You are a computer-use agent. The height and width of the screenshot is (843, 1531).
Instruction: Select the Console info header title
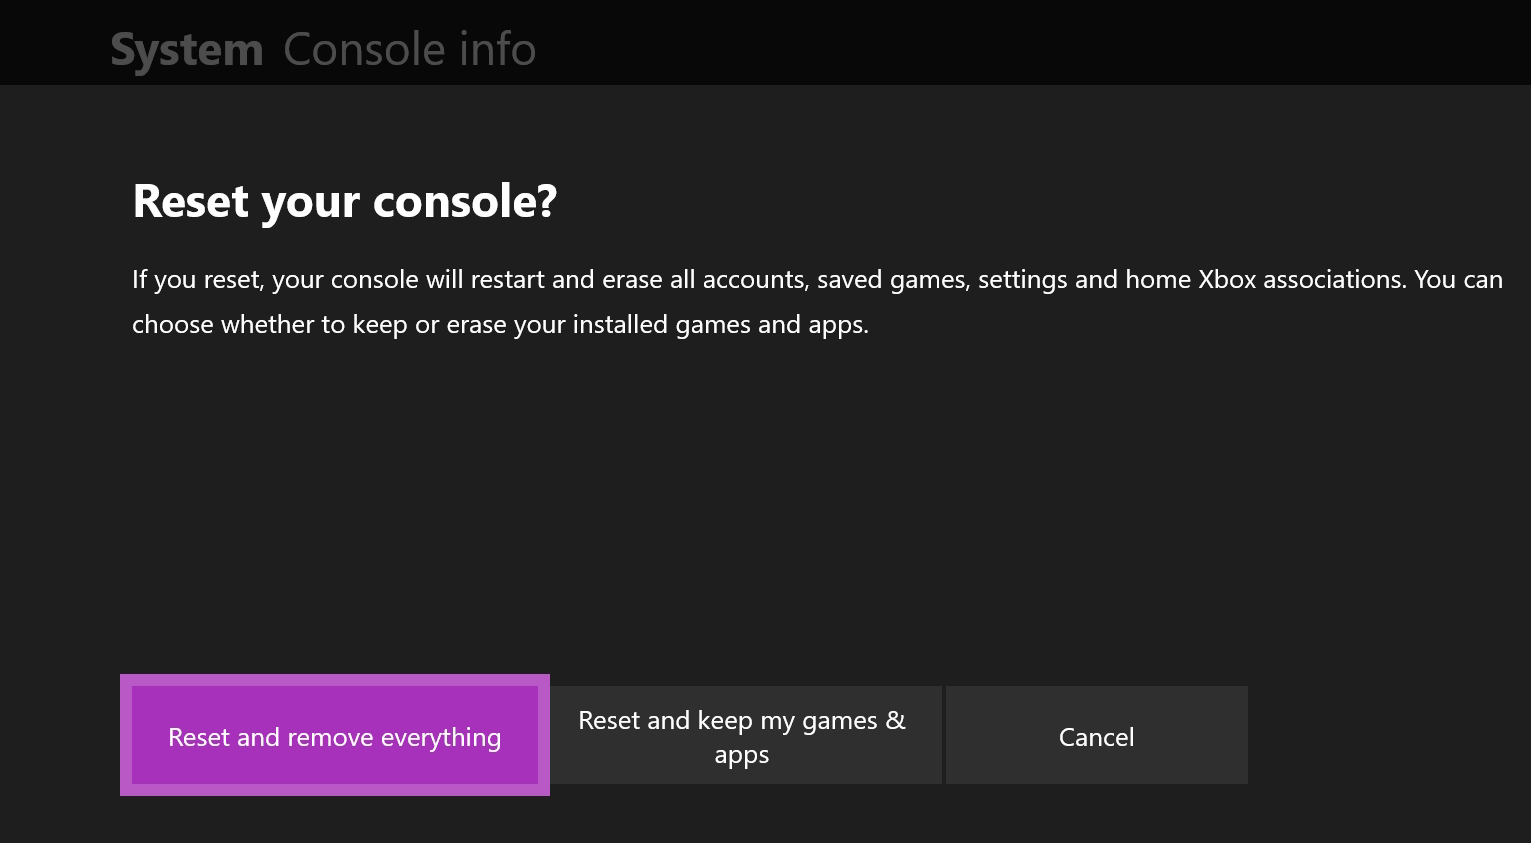(409, 49)
